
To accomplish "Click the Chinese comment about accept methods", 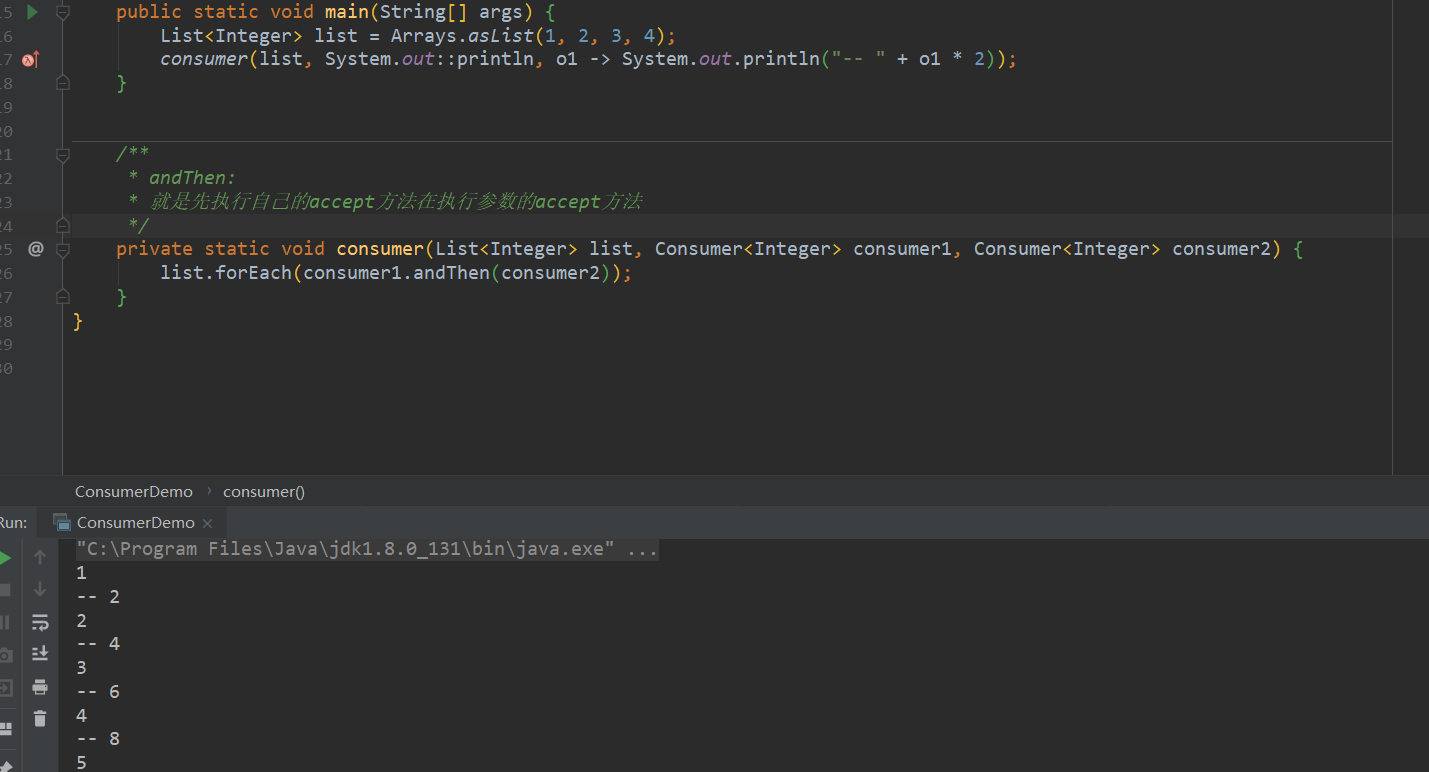I will click(395, 202).
